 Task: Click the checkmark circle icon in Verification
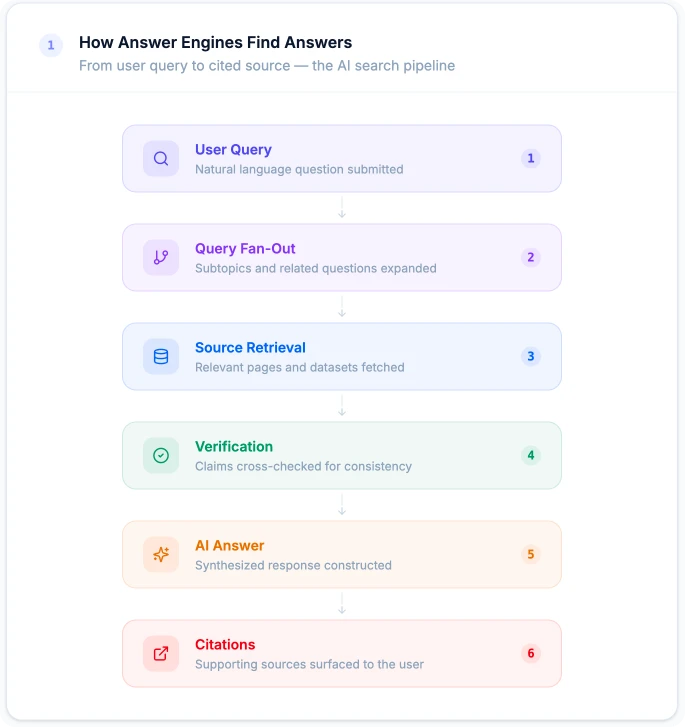tap(161, 455)
